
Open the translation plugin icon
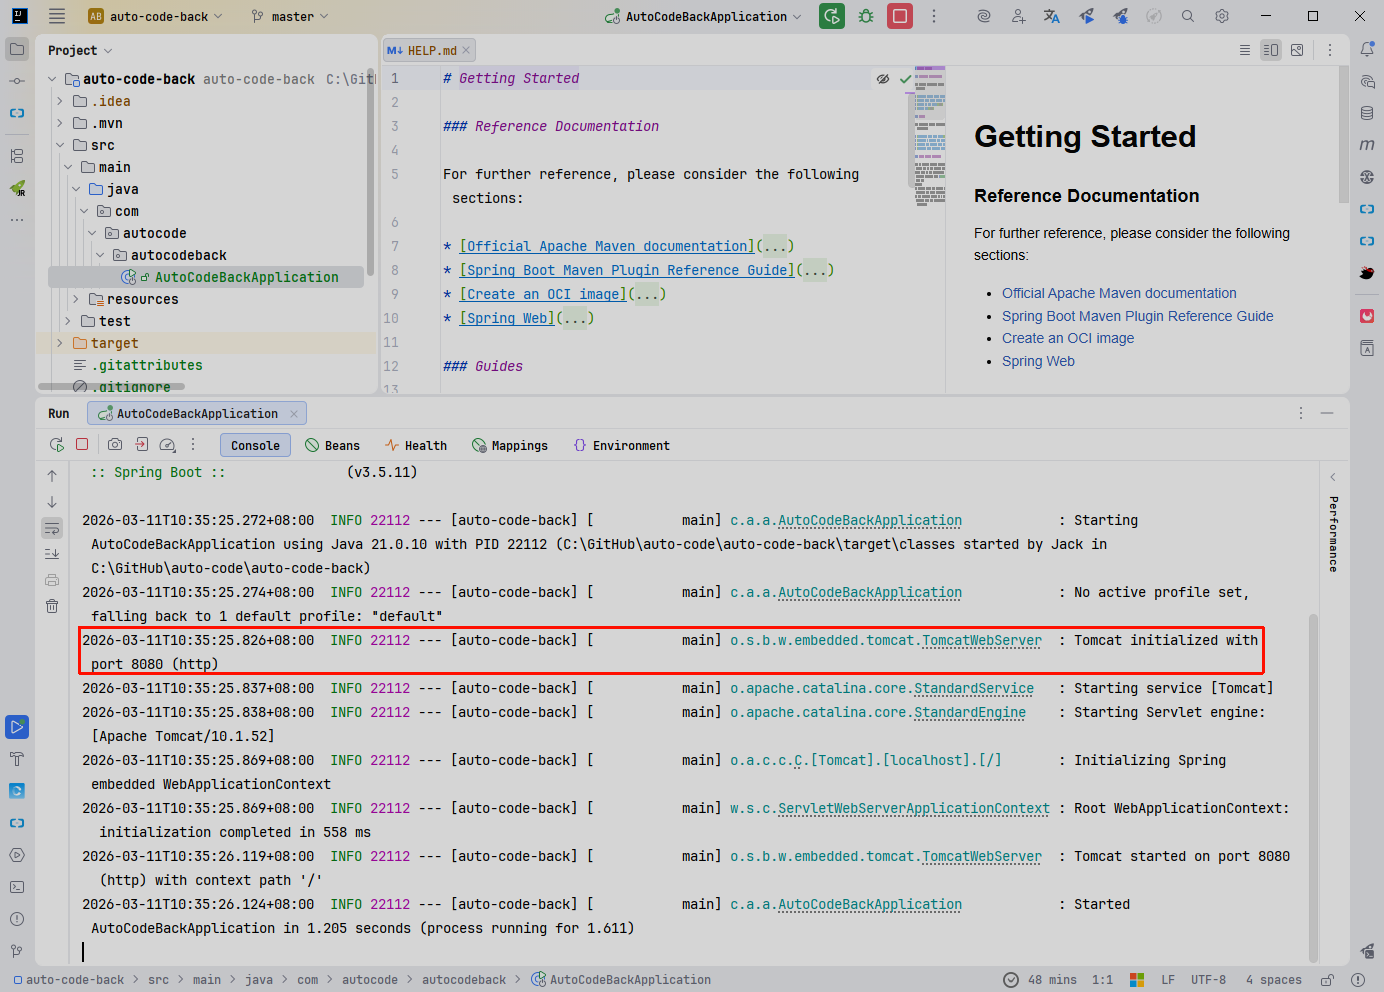[1052, 16]
